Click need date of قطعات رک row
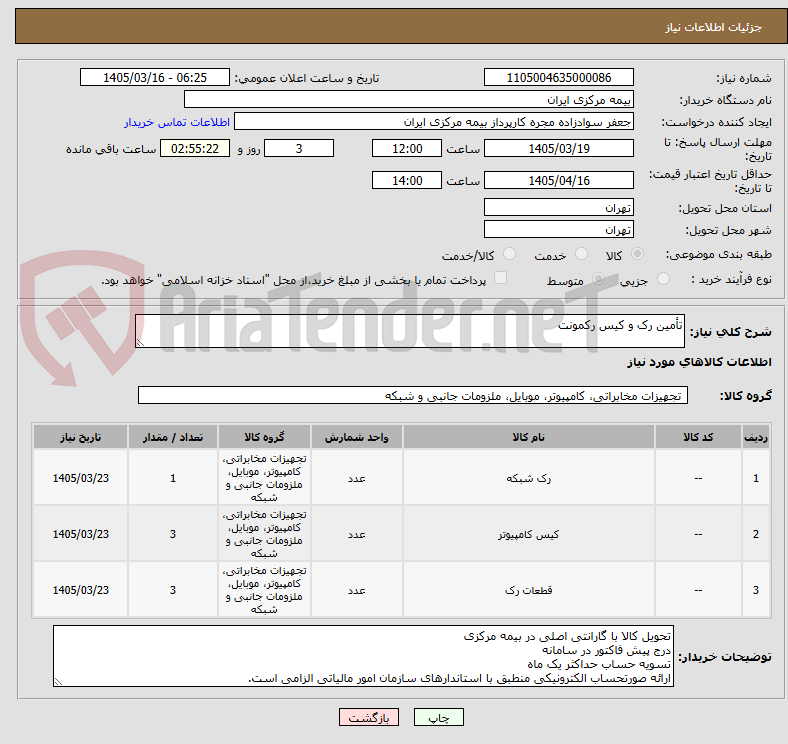The image size is (788, 744). (80, 590)
